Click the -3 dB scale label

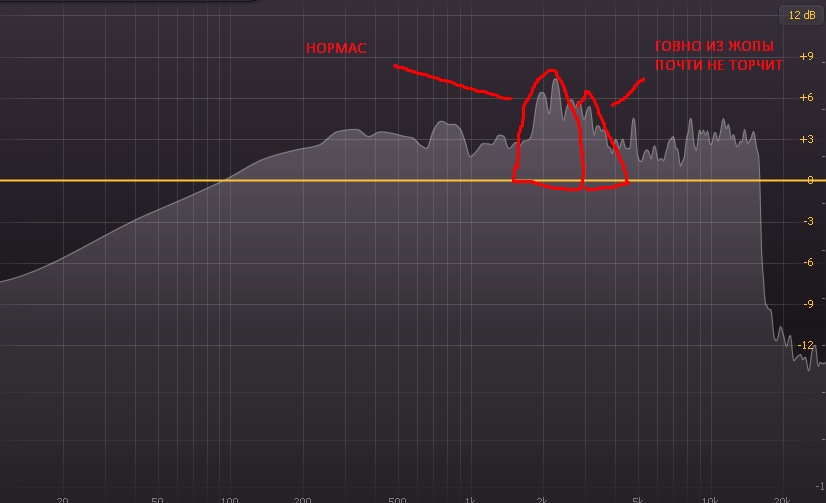(808, 221)
